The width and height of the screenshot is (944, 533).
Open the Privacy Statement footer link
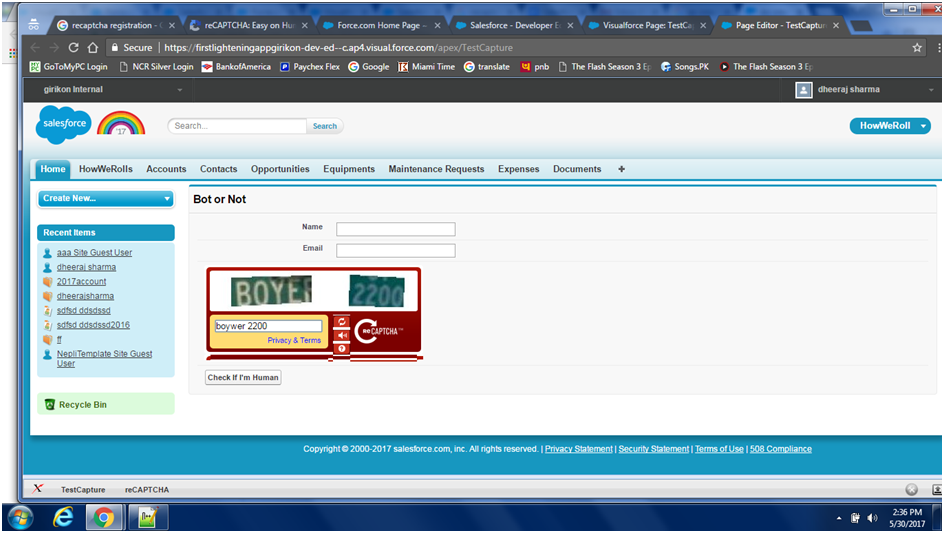pyautogui.click(x=579, y=449)
